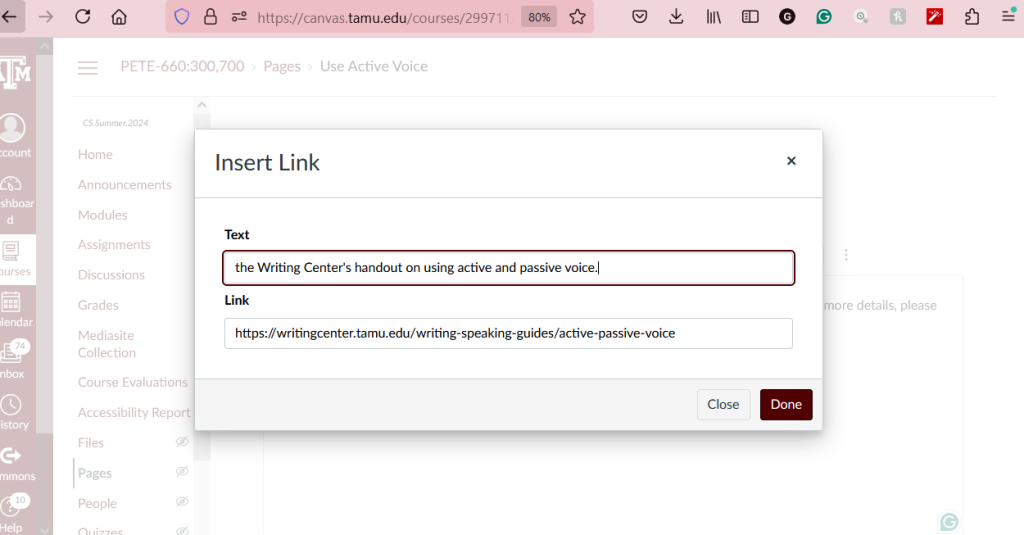1024x535 pixels.
Task: Click the Link URL field
Action: point(508,333)
